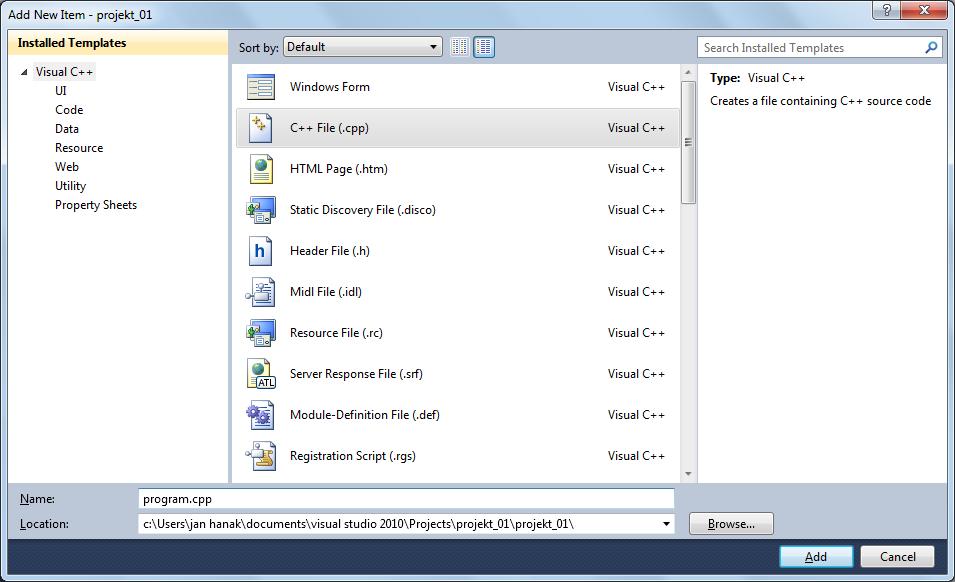Select the 'Windows Form' template name
Image resolution: width=955 pixels, height=582 pixels.
pos(329,87)
